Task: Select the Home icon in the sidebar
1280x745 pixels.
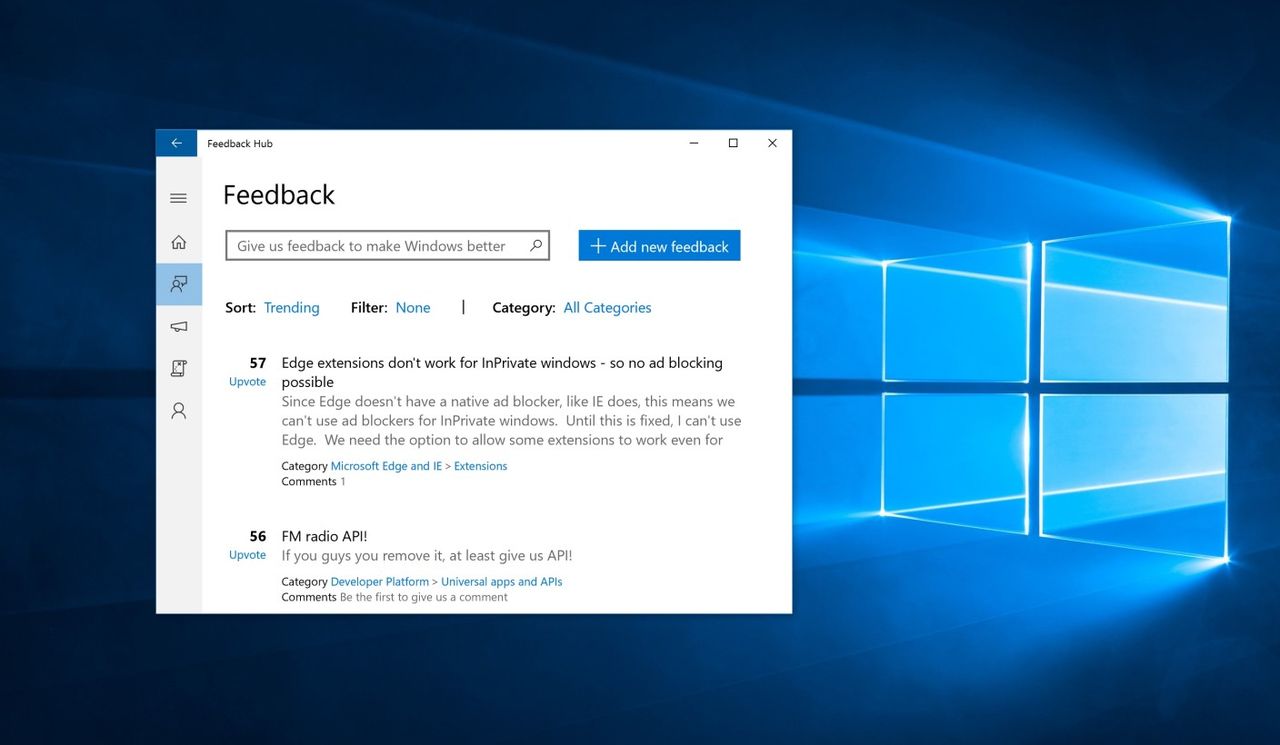Action: (178, 241)
